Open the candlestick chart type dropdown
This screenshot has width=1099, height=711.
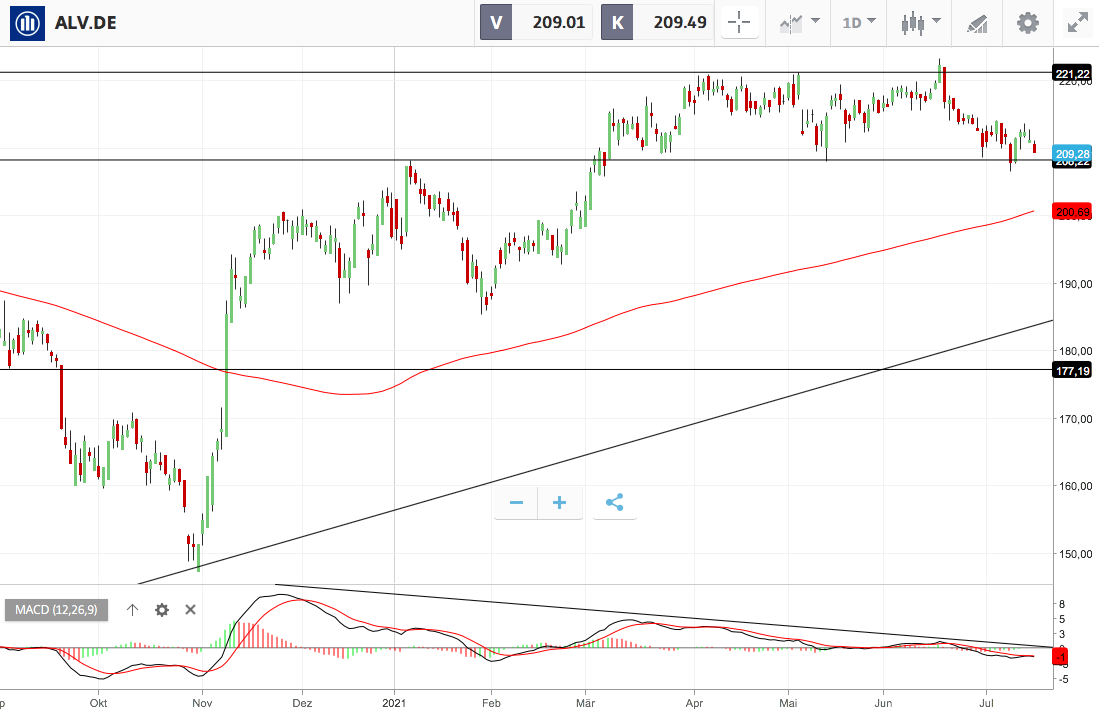click(921, 23)
